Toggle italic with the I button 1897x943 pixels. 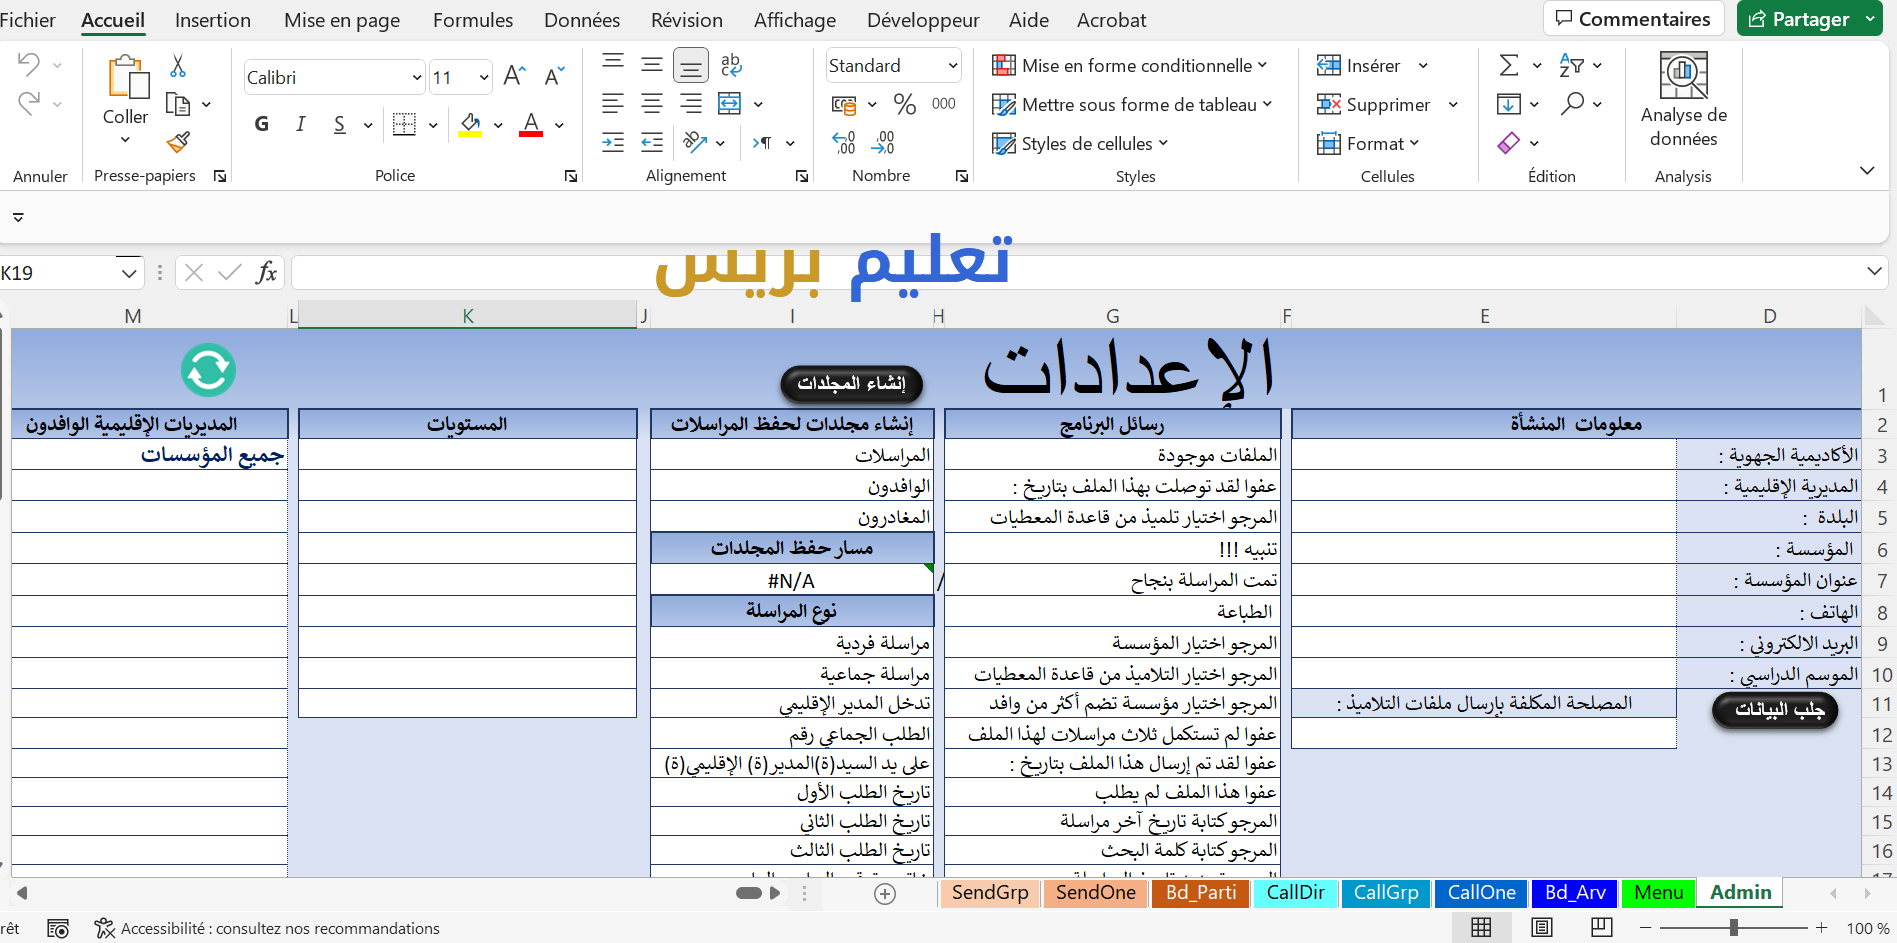tap(300, 124)
